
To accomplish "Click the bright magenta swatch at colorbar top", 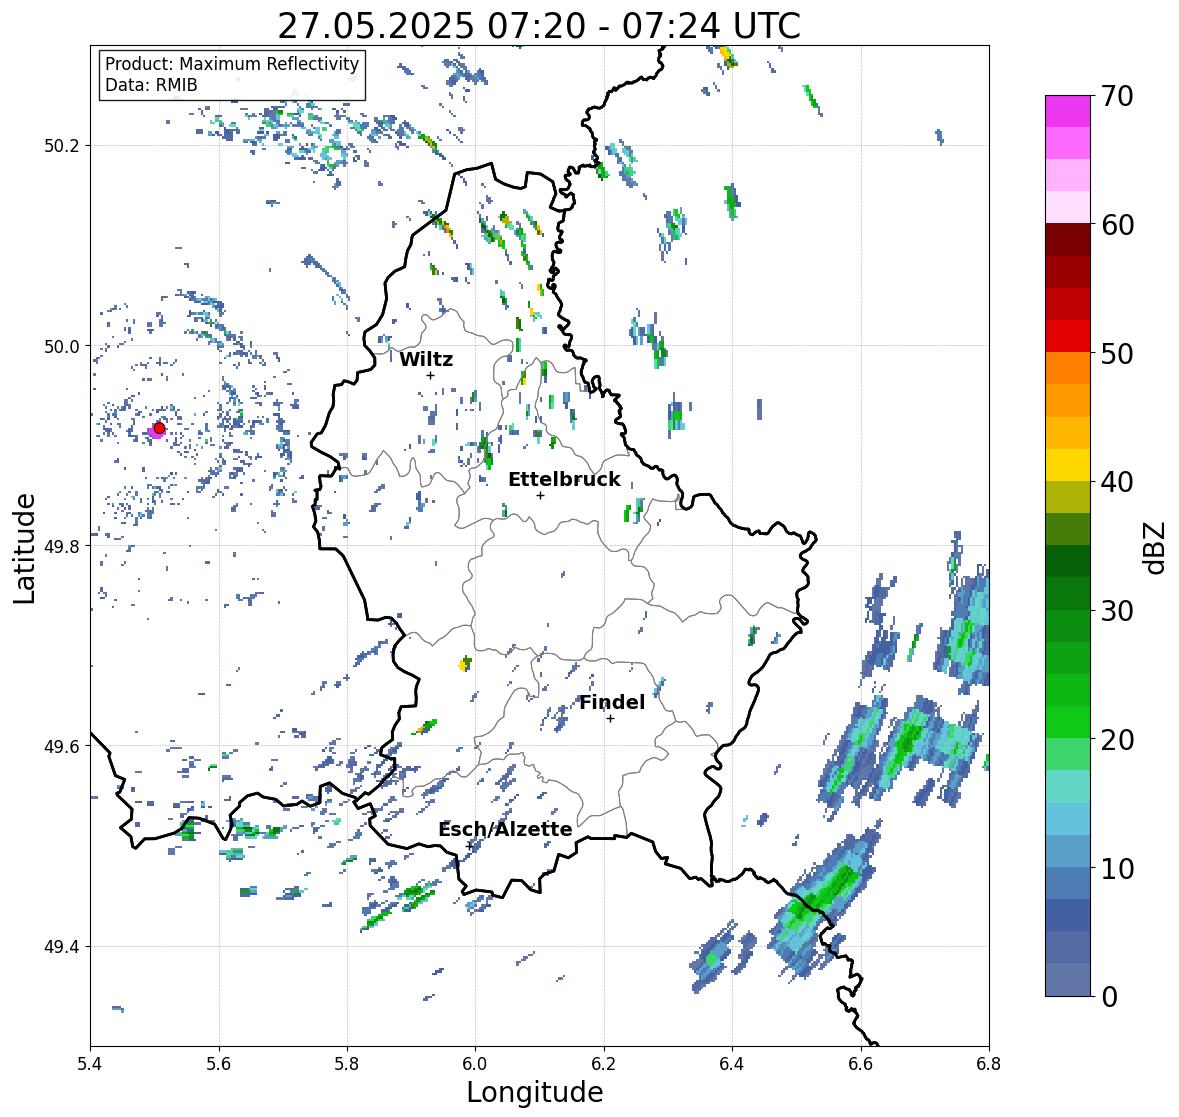I will point(1068,111).
